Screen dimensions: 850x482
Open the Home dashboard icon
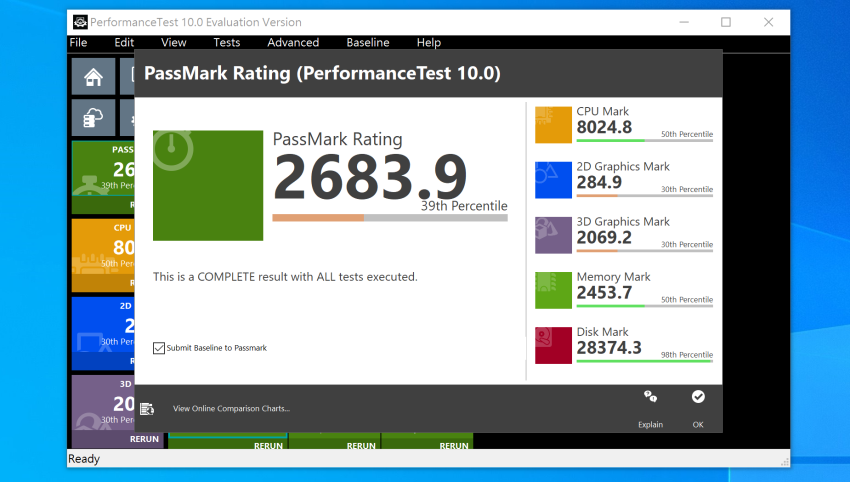93,77
